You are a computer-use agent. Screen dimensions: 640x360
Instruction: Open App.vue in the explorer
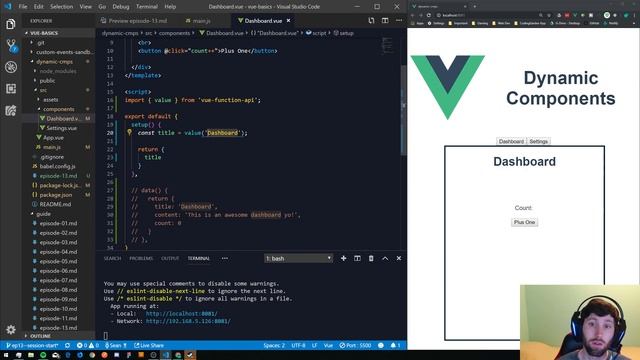point(53,138)
